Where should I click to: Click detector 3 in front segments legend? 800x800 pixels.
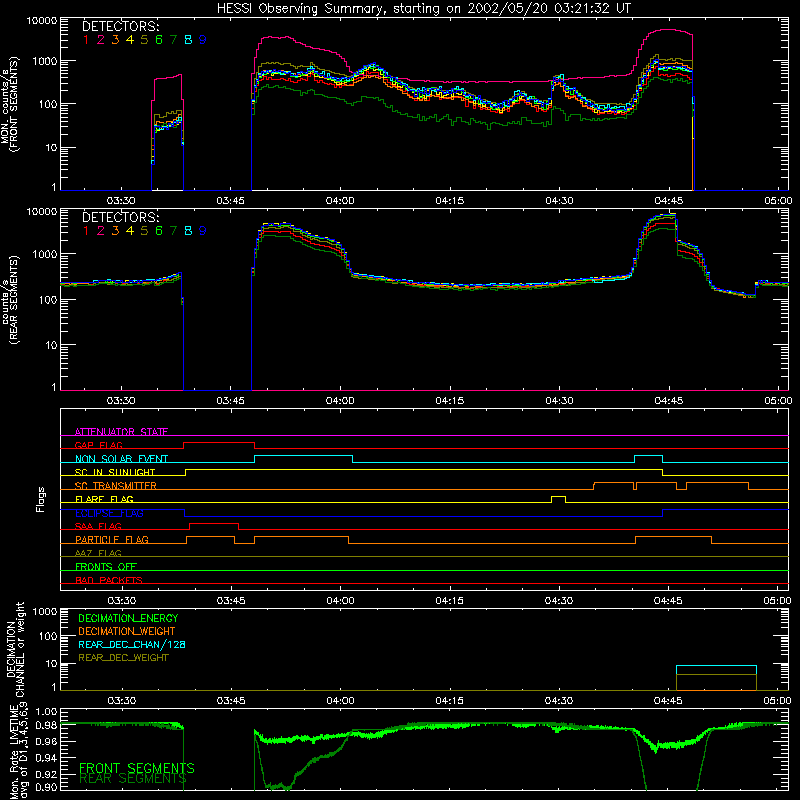[x=115, y=40]
